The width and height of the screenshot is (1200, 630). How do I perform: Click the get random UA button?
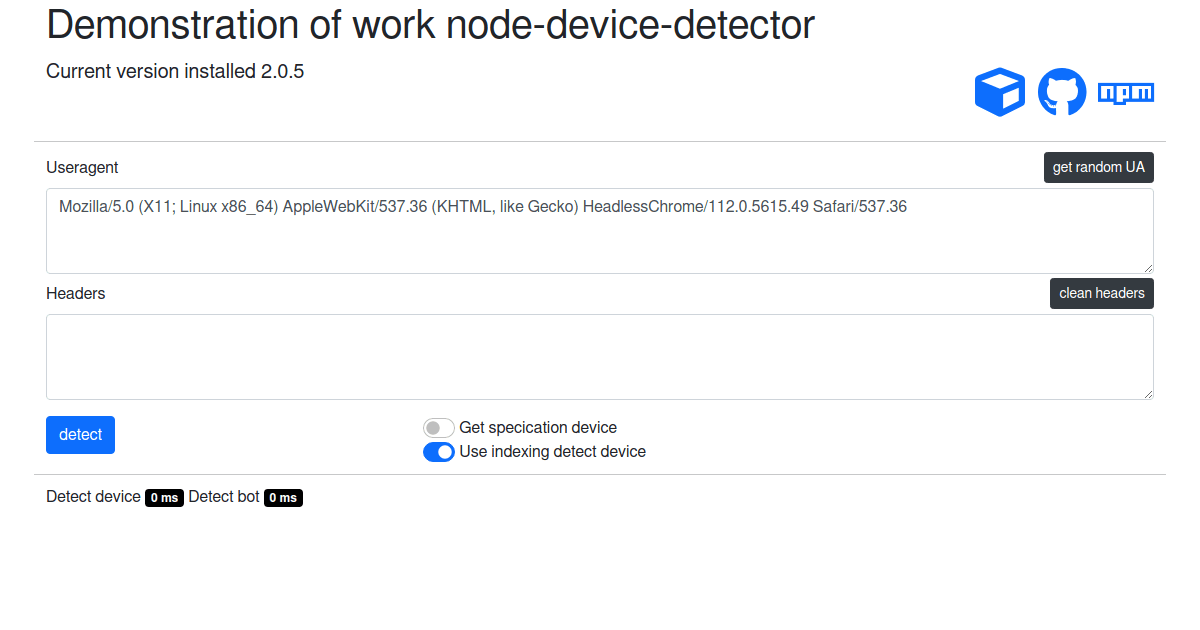(1098, 167)
